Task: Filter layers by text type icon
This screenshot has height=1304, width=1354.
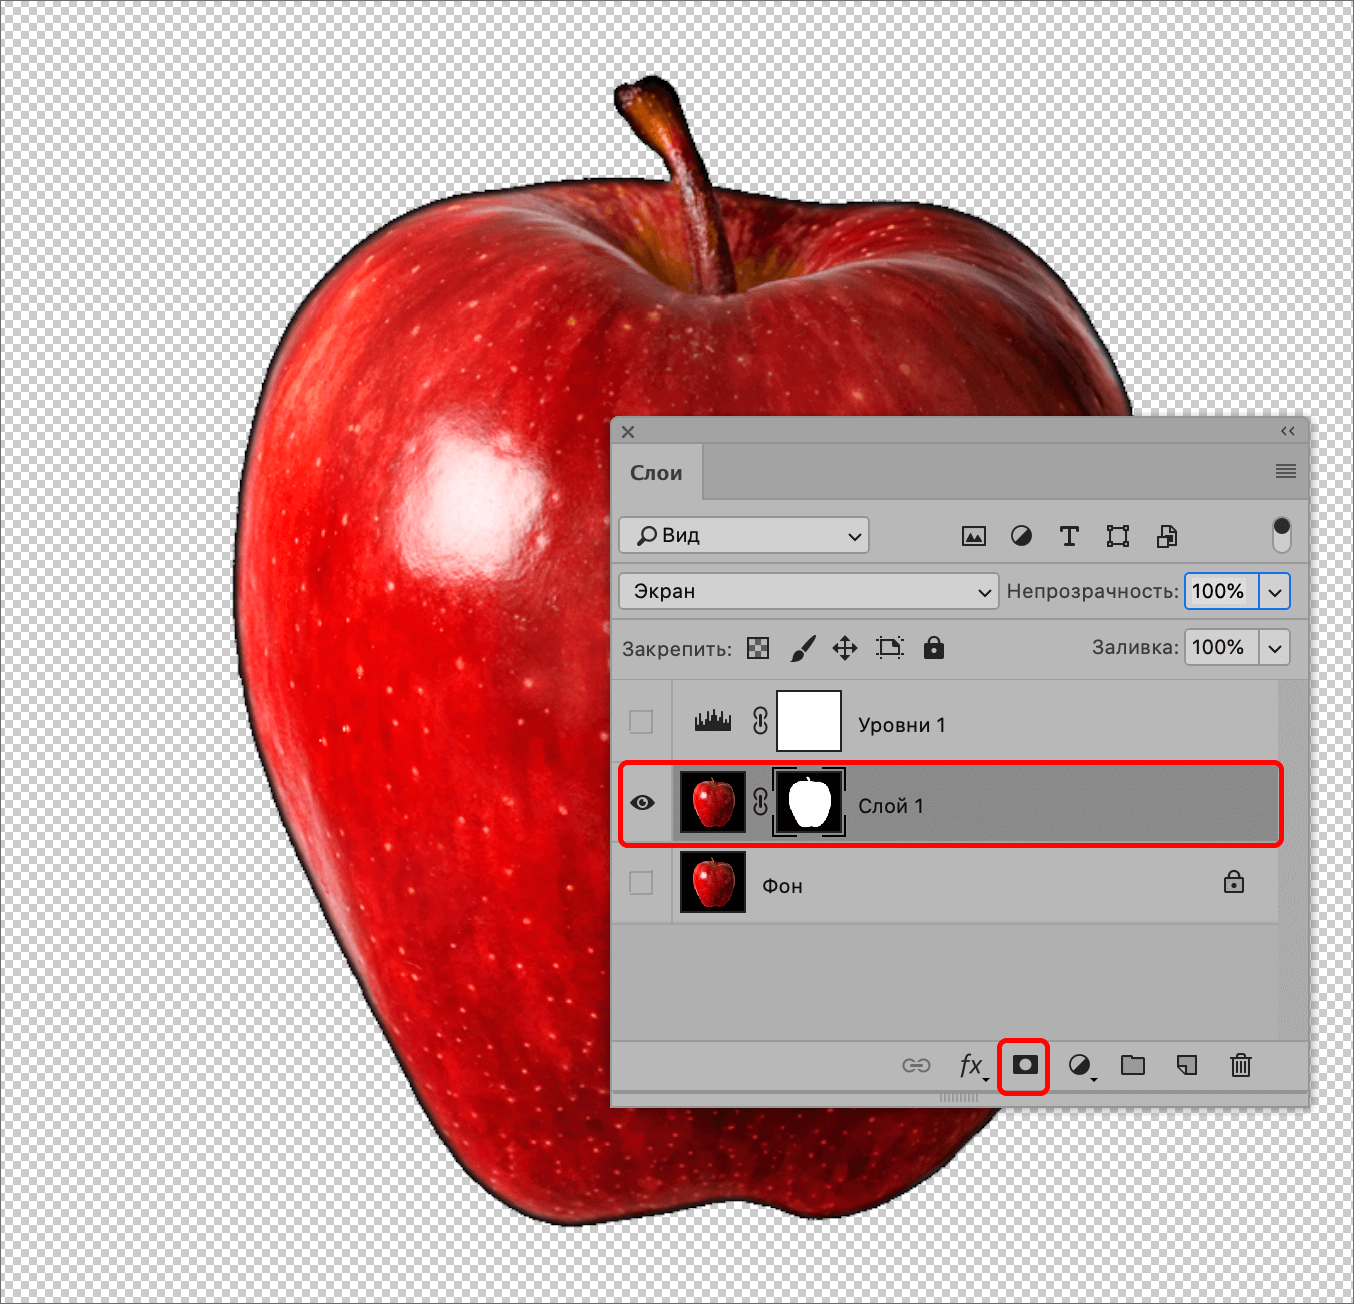Action: point(1069,536)
